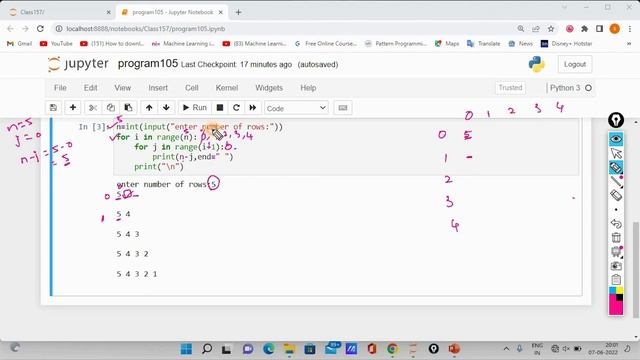Click the Trusted notebook button
Screen dimensions: 640x360
pos(510,88)
